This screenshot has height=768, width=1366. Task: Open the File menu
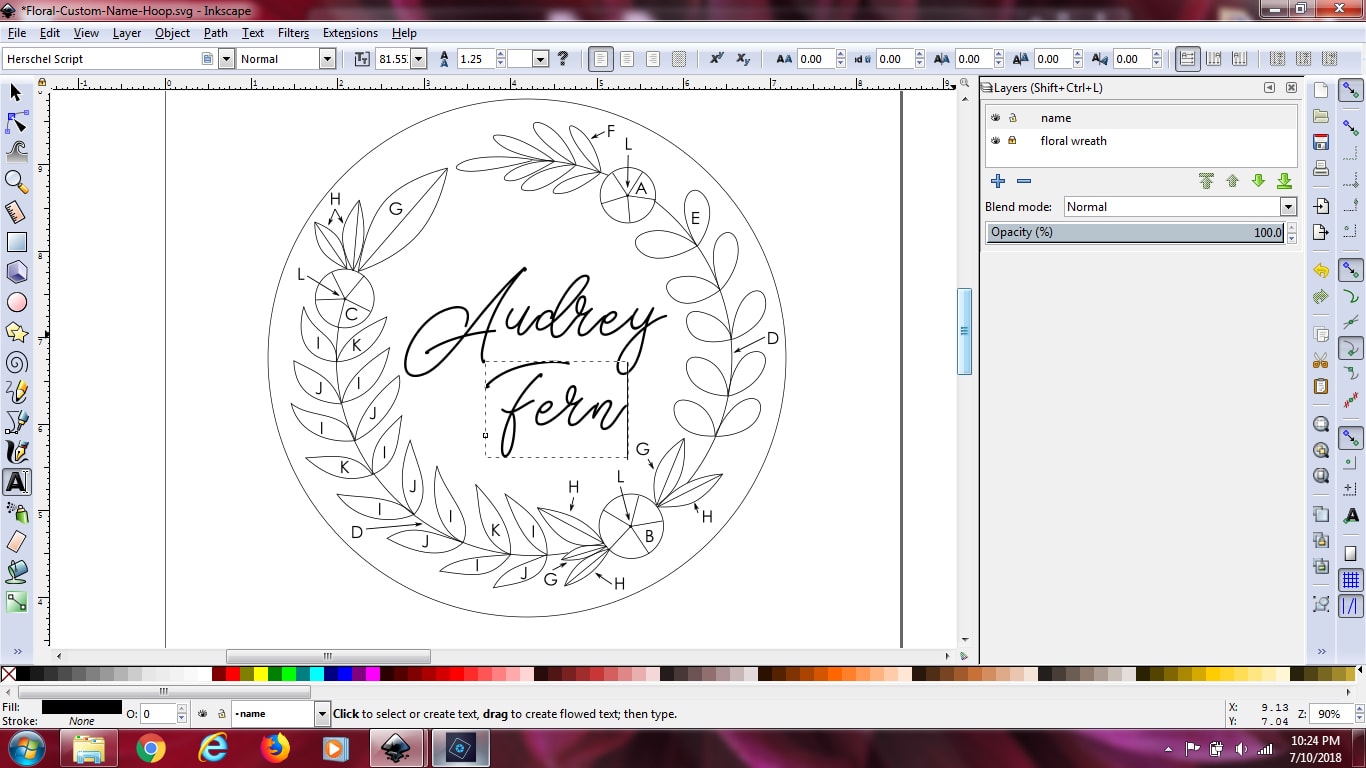click(x=17, y=33)
